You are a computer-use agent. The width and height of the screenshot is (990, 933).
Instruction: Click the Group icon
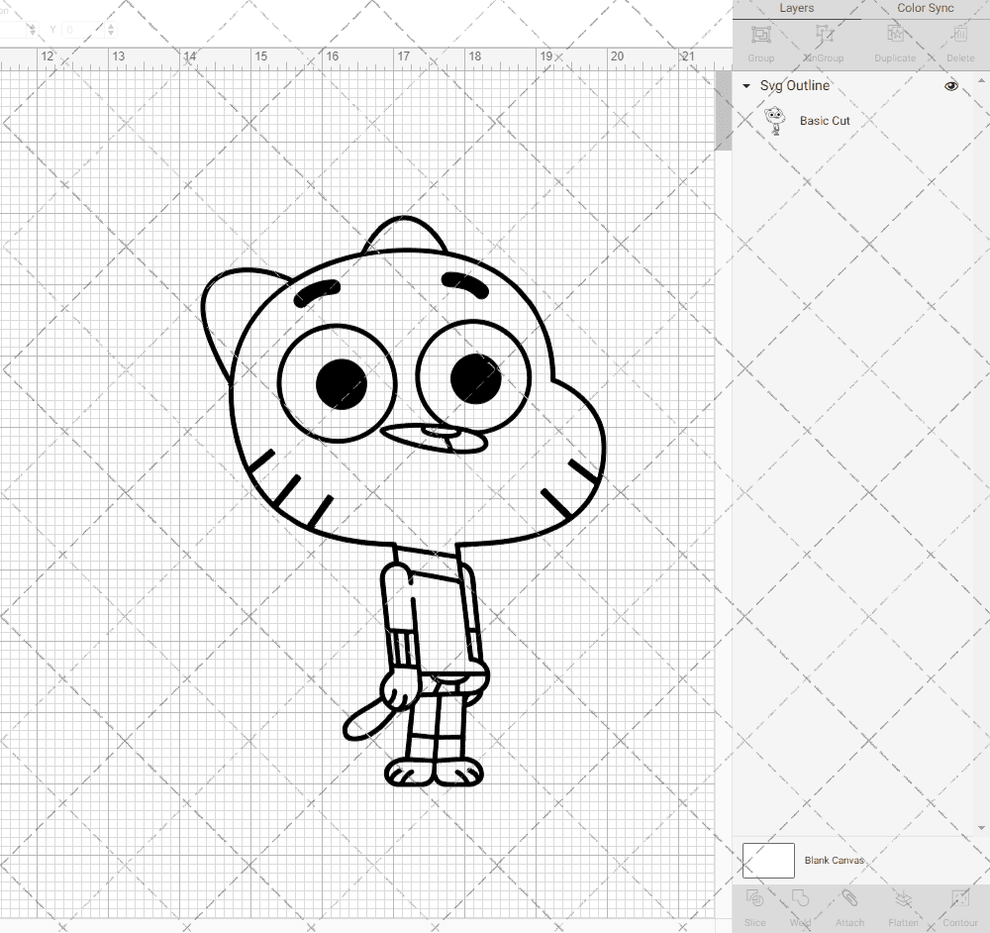click(760, 40)
